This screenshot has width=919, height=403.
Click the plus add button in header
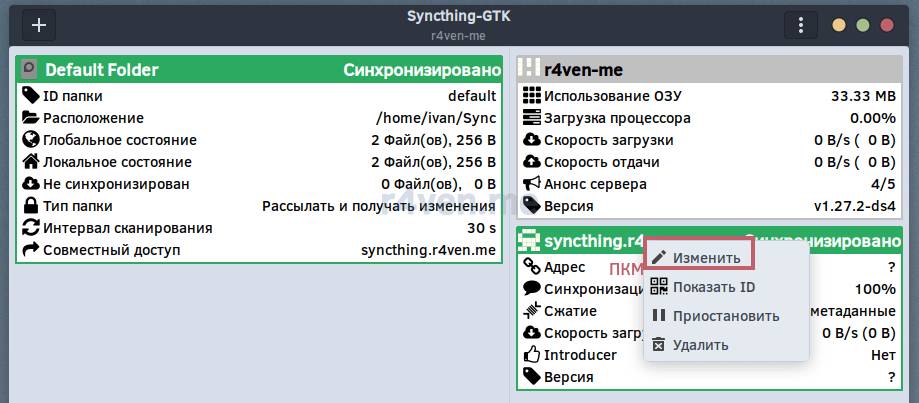tap(39, 25)
